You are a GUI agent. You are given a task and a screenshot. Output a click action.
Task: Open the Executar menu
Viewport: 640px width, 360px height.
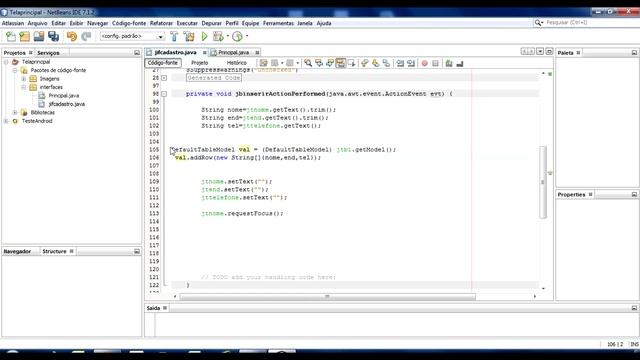click(187, 23)
